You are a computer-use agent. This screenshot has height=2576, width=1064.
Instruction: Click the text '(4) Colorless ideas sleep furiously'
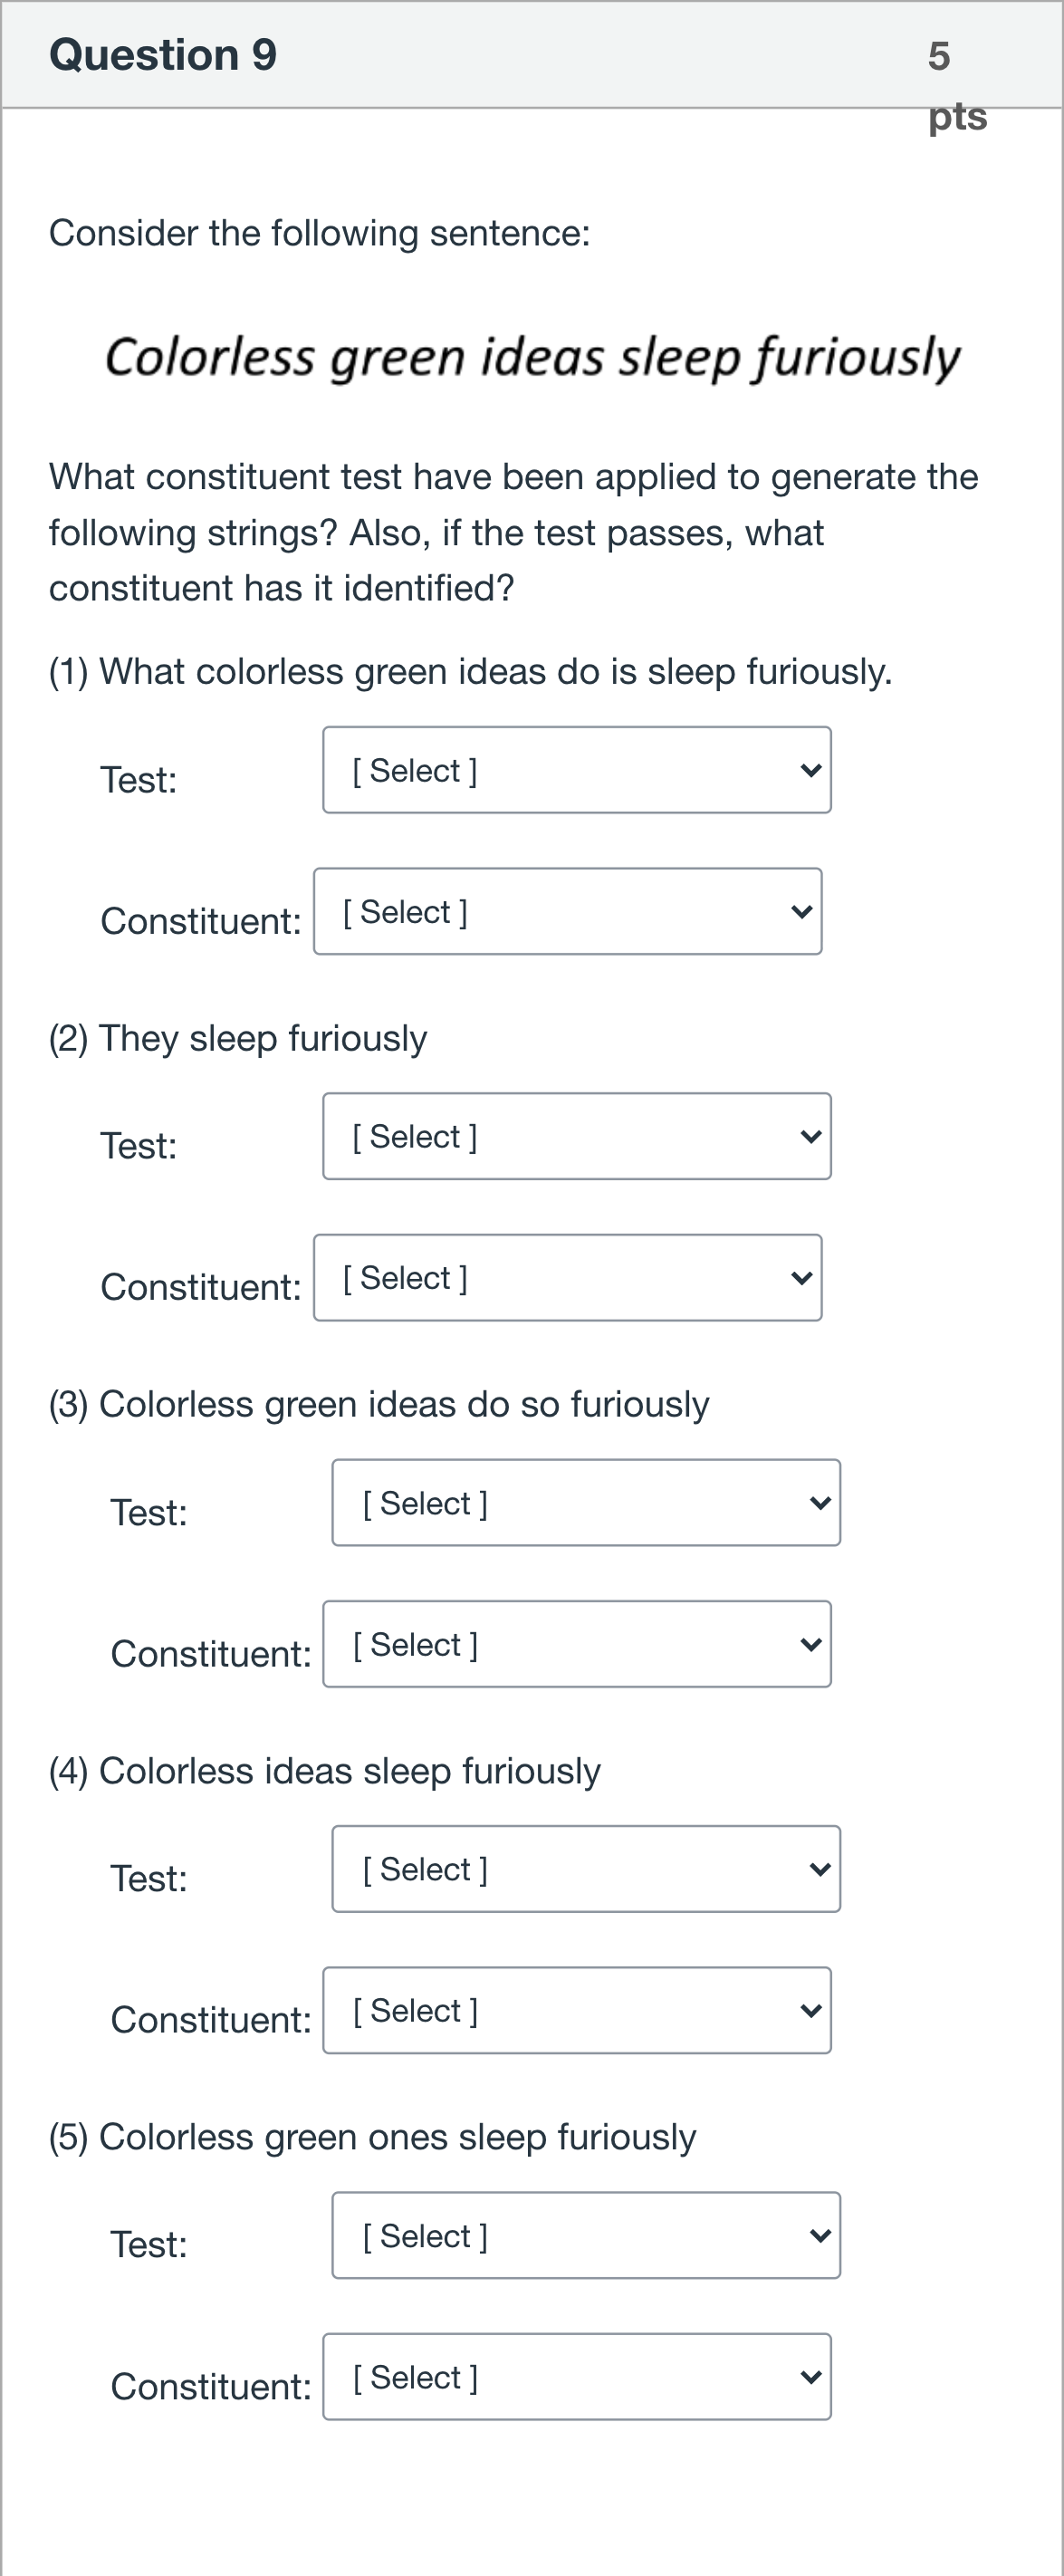coord(325,1771)
